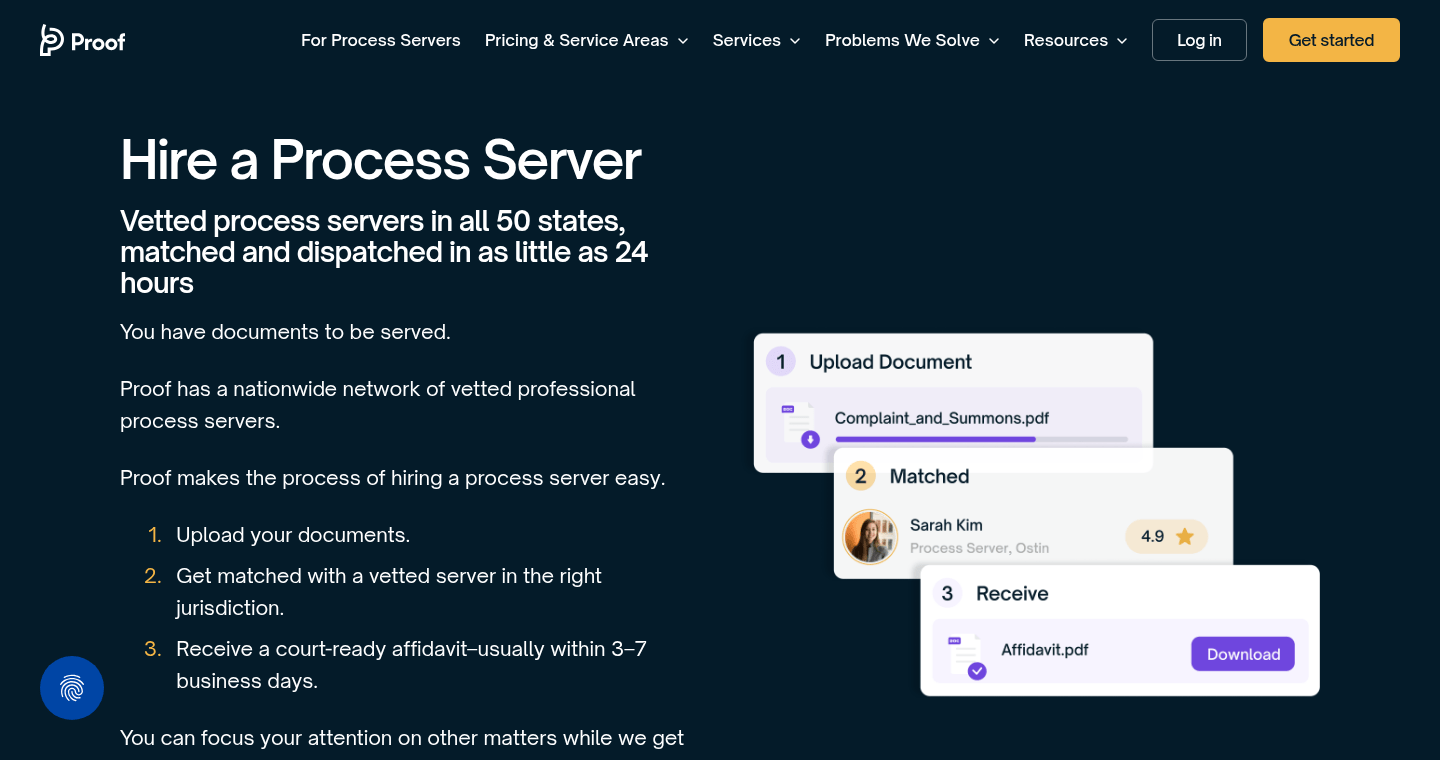Click the Sarah Kim name text

(946, 525)
